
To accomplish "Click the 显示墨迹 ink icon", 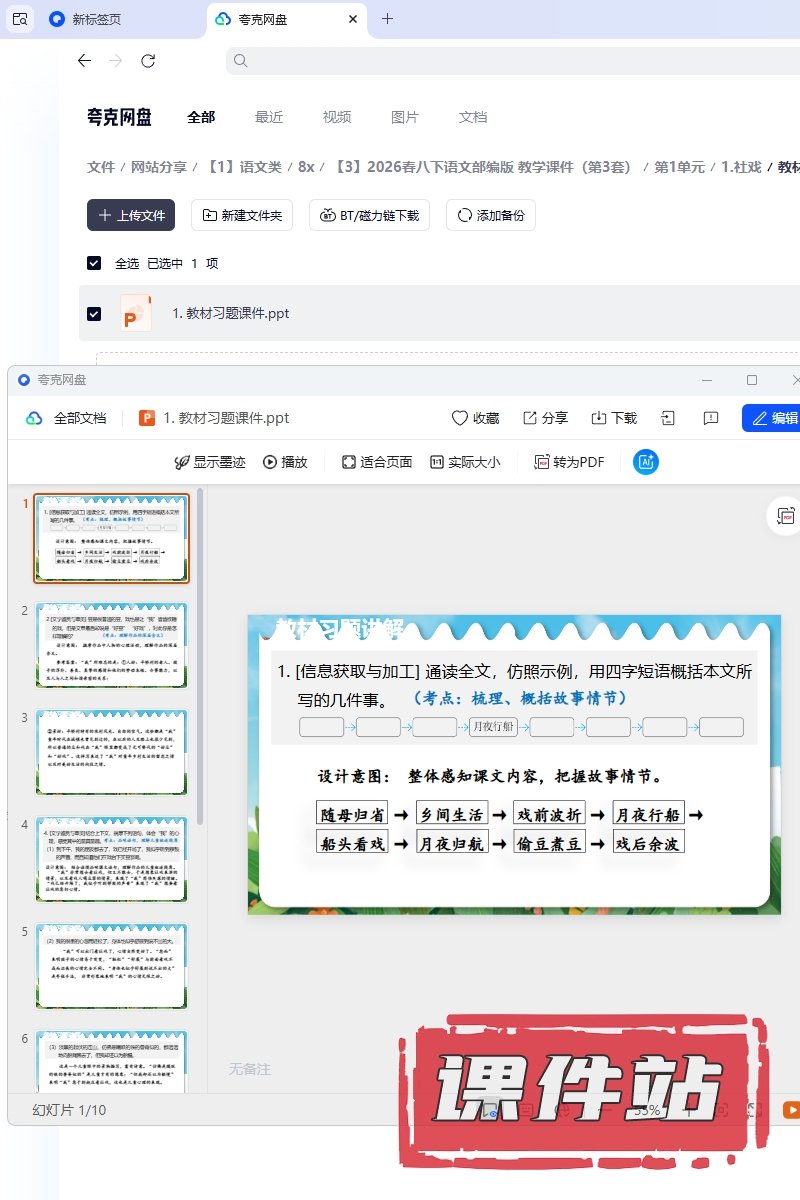I will tap(182, 462).
